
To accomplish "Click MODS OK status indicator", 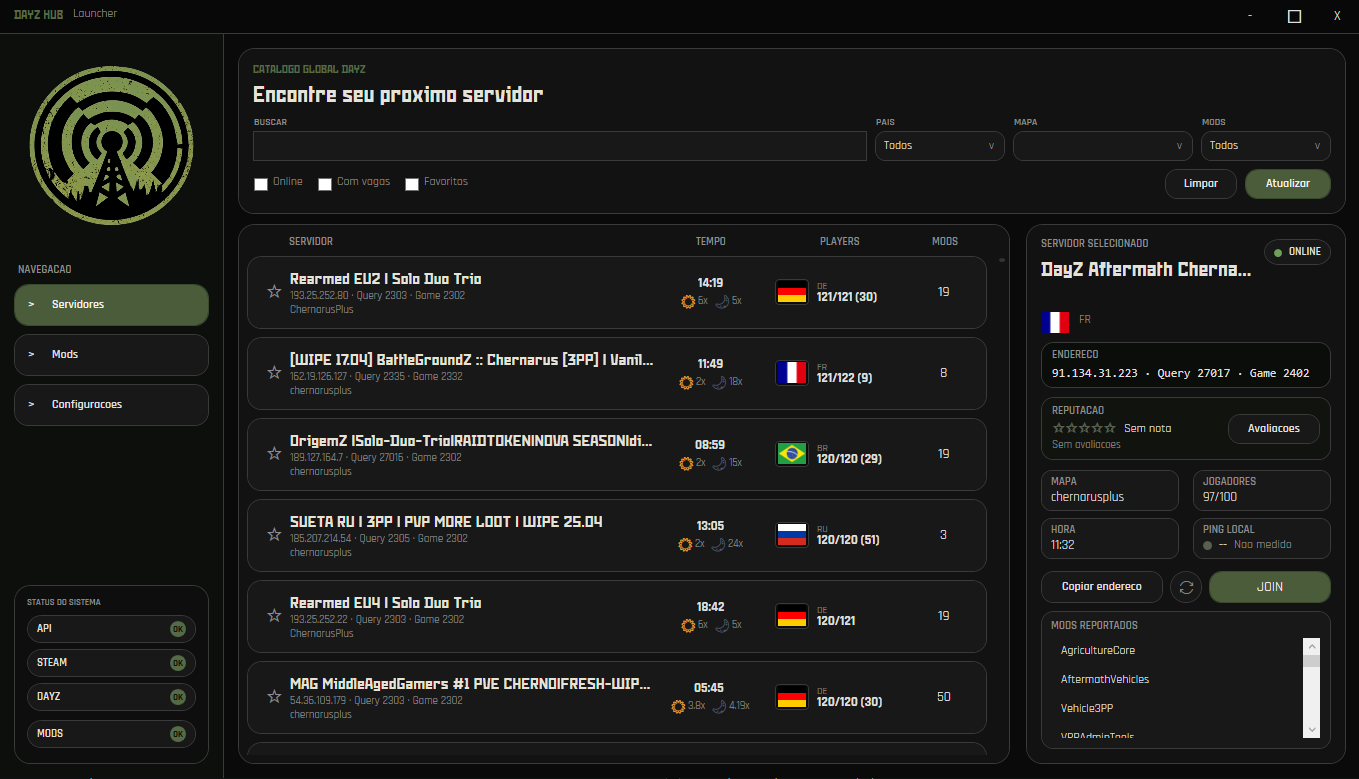I will pos(178,734).
